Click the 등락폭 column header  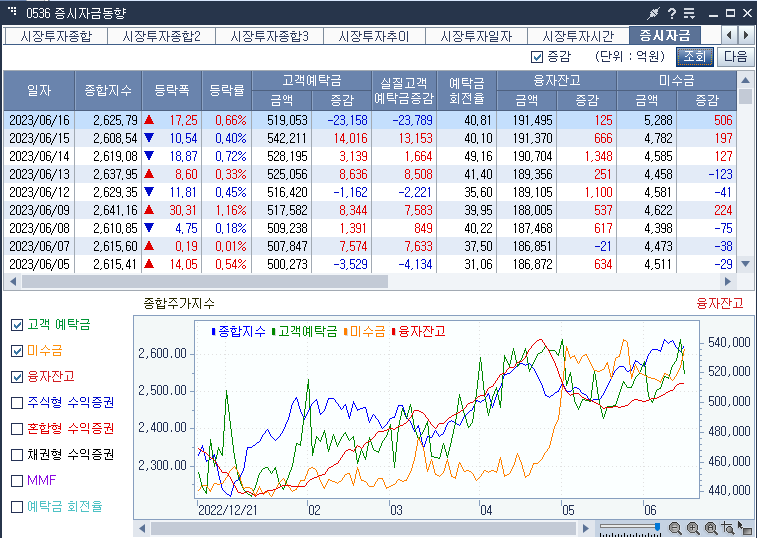point(172,90)
